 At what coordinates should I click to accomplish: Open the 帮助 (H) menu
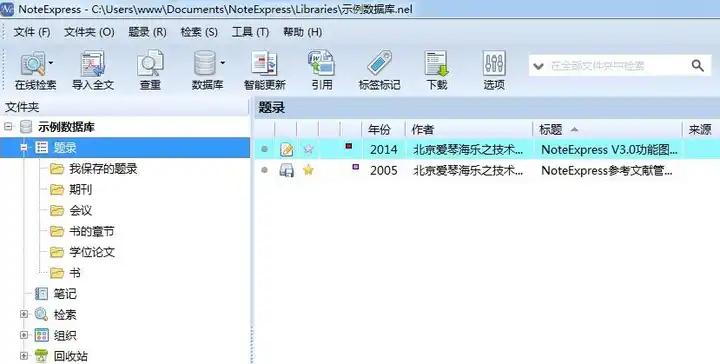(x=302, y=32)
